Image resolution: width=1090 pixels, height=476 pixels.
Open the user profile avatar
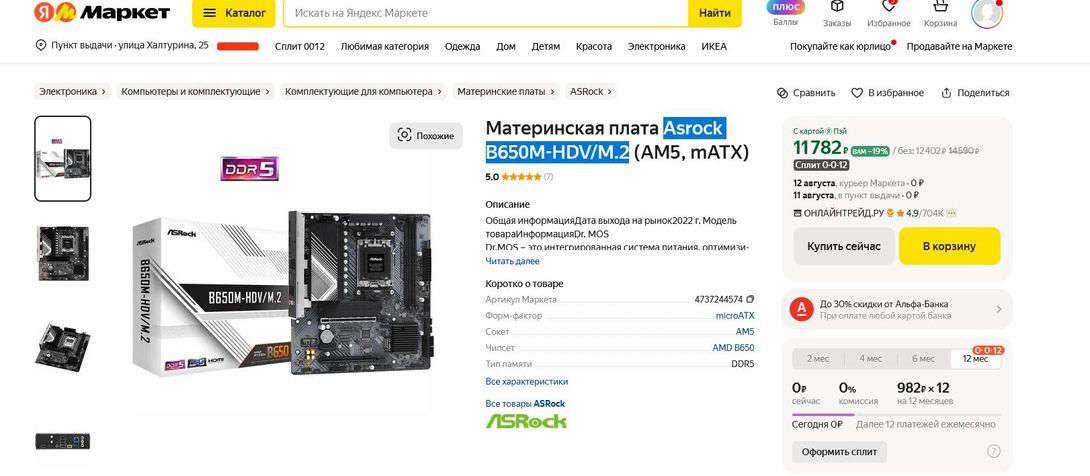click(x=986, y=13)
